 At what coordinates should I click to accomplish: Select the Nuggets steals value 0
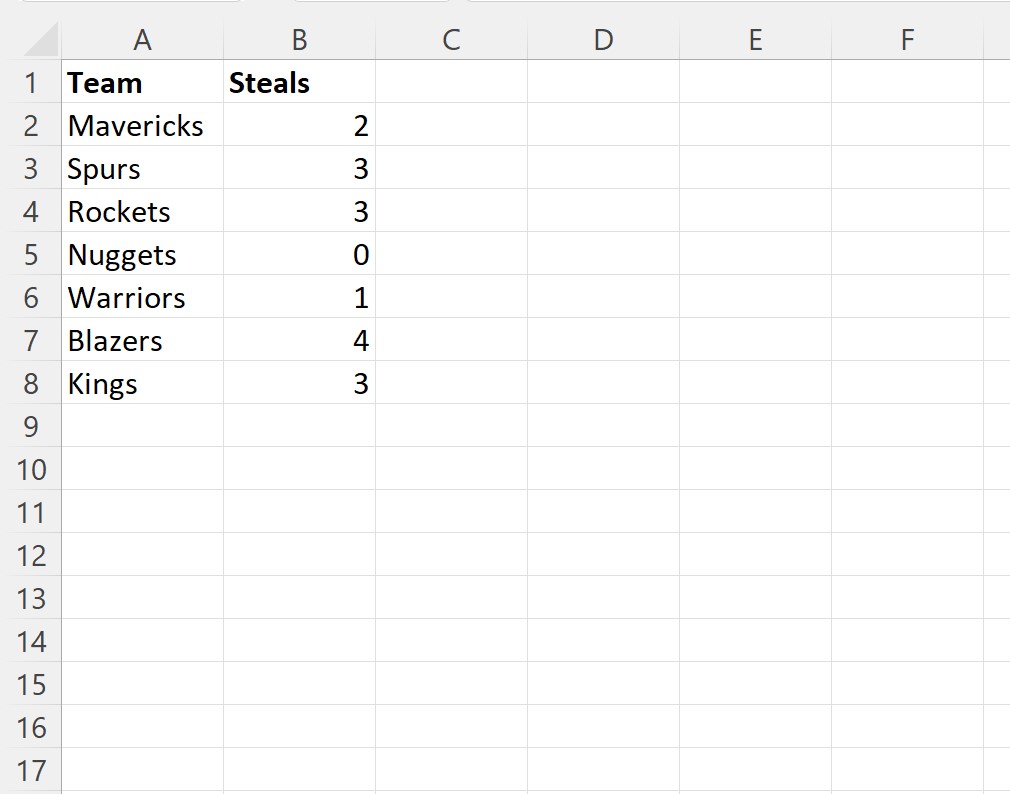[x=300, y=254]
